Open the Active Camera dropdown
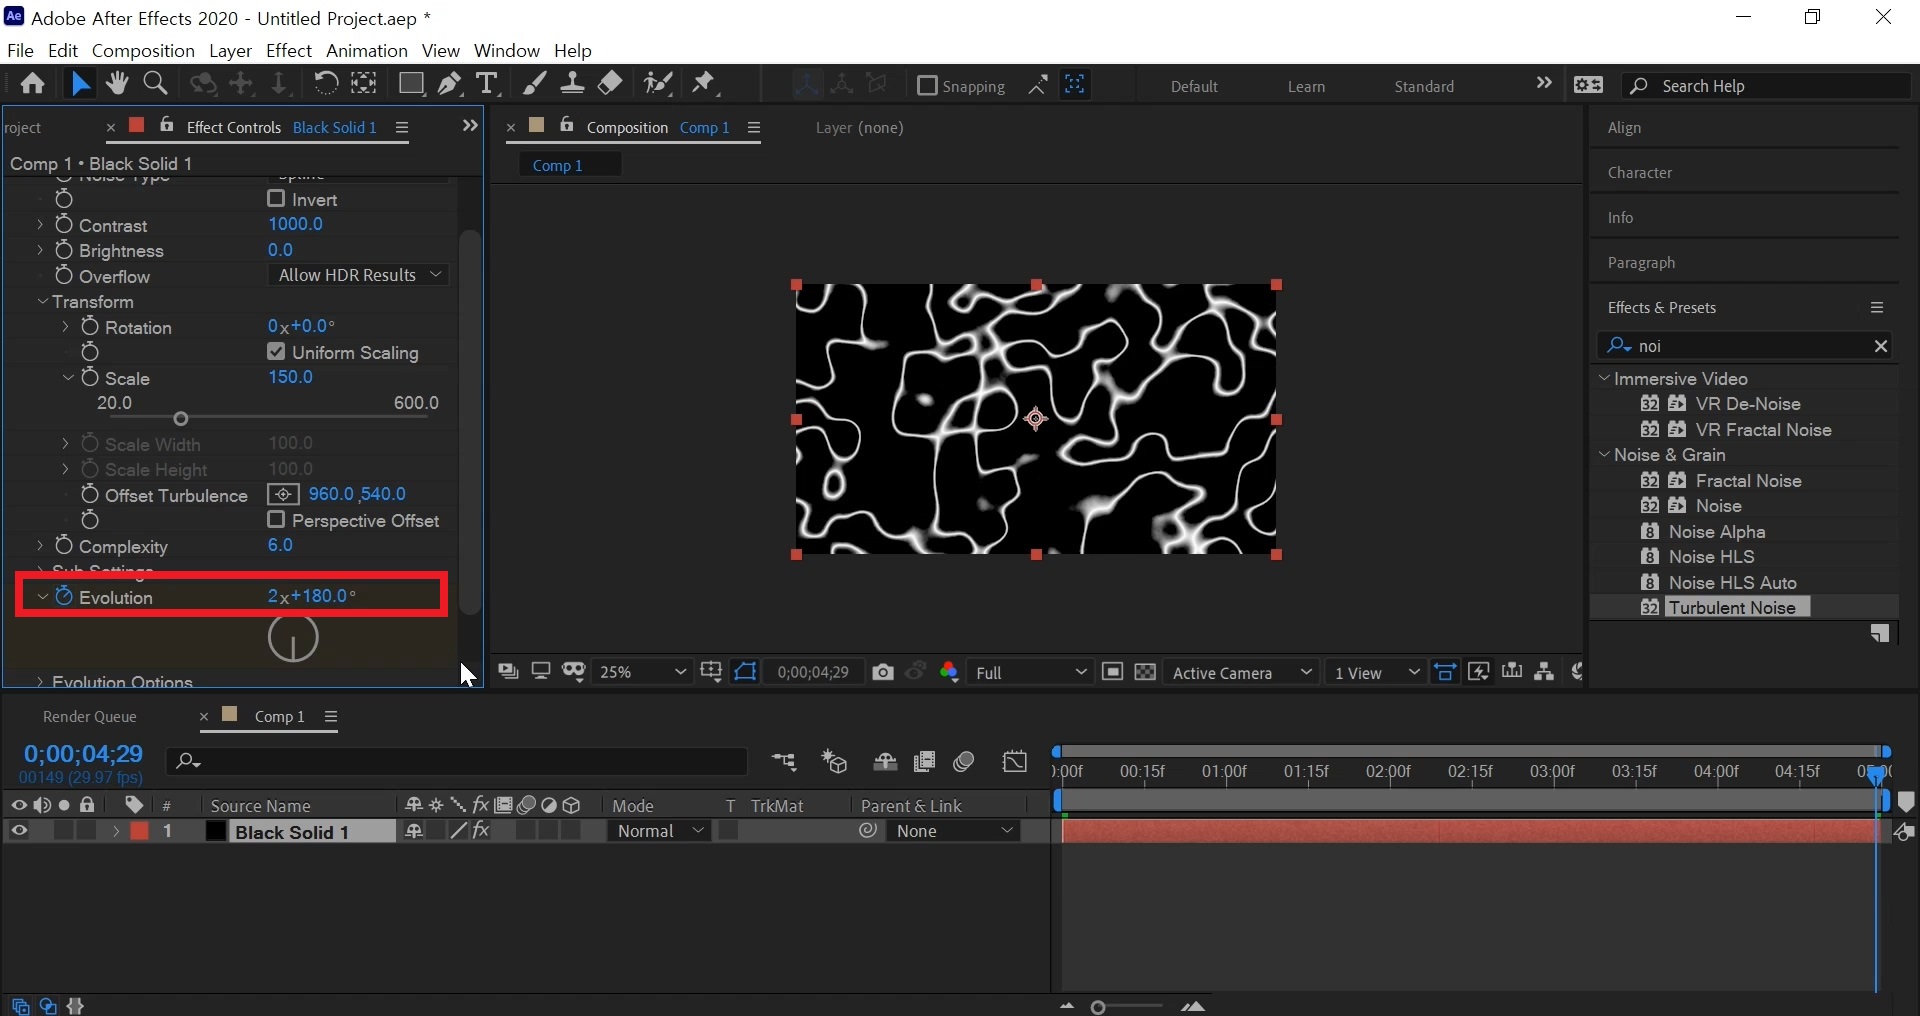1920x1016 pixels. point(1241,673)
